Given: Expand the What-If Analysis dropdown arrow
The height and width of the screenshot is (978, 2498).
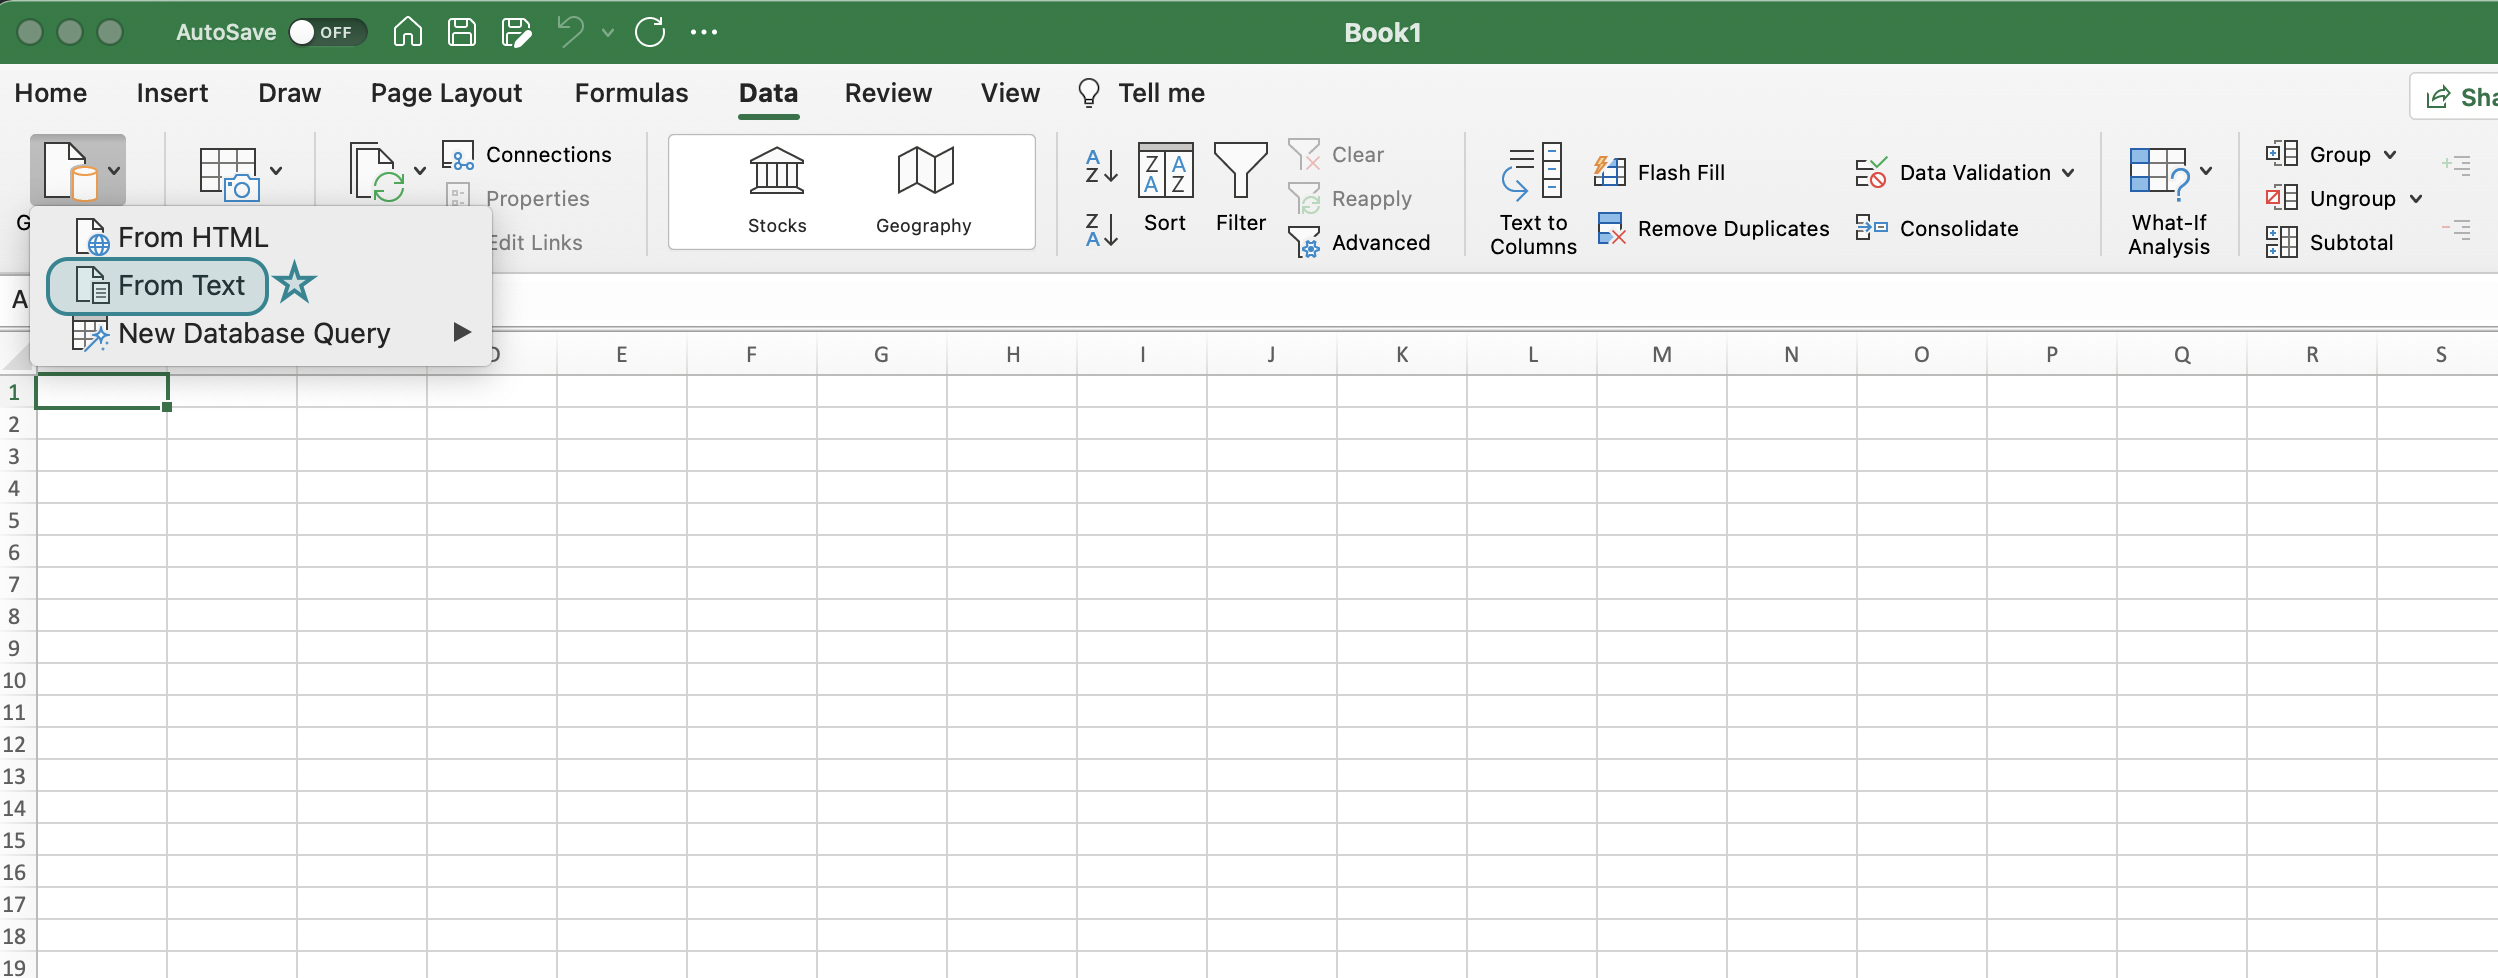Looking at the screenshot, I should [2206, 170].
